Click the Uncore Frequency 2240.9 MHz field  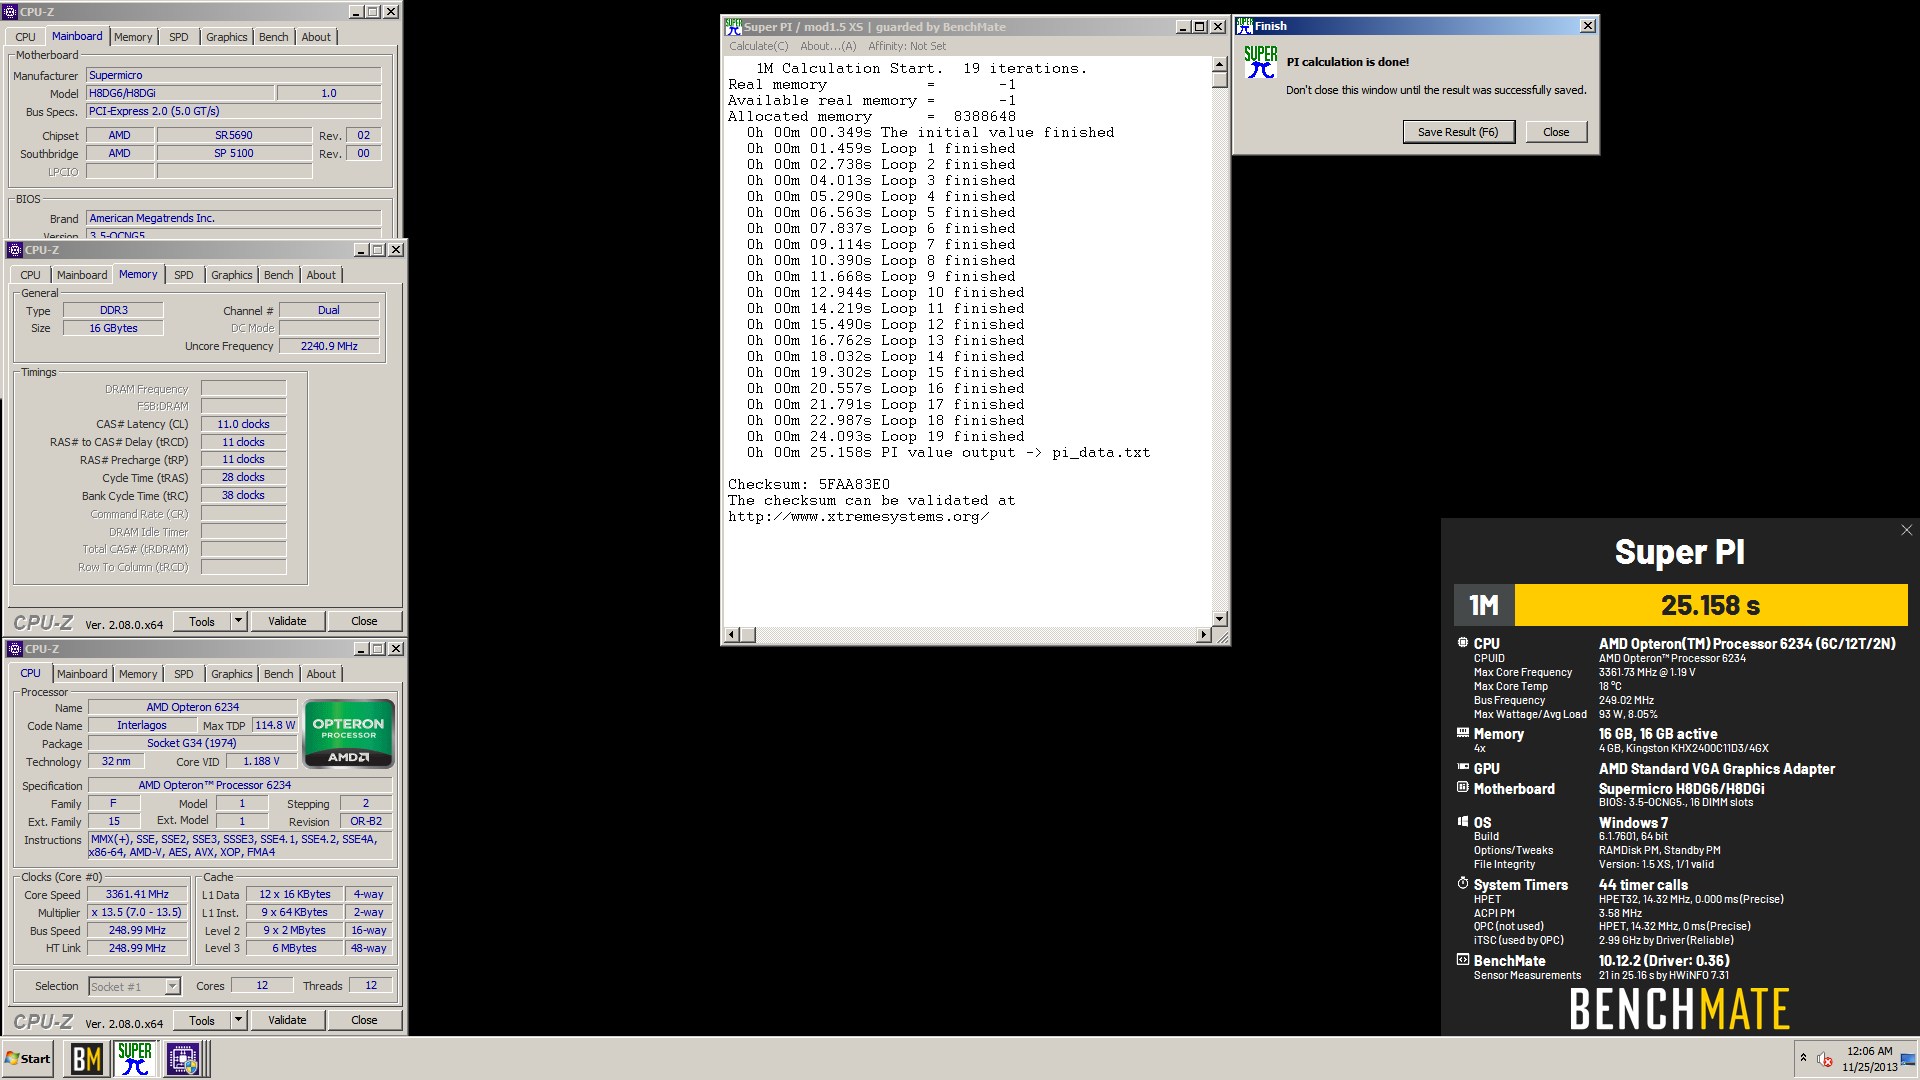[329, 346]
